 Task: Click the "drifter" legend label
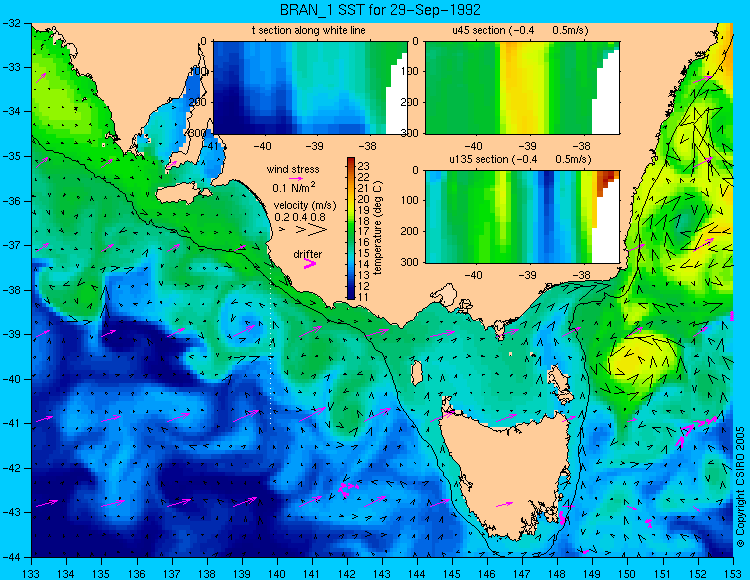click(x=308, y=254)
